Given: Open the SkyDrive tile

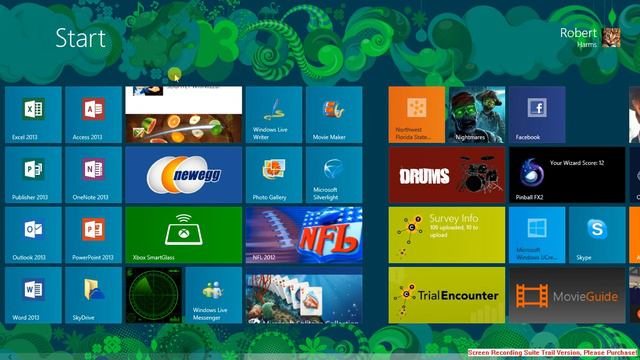Looking at the screenshot, I should click(93, 295).
